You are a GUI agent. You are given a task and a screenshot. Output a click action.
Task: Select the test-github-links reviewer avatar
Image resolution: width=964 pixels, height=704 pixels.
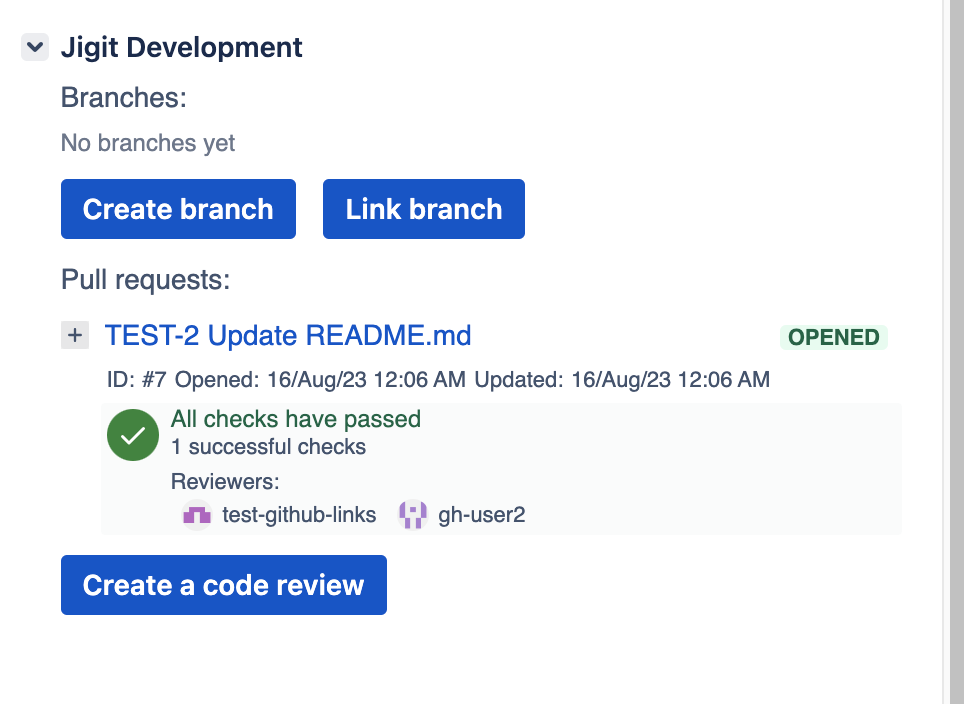196,515
